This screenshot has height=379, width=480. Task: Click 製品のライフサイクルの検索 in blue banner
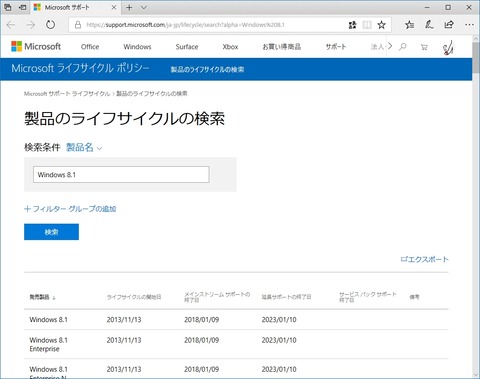coord(207,69)
